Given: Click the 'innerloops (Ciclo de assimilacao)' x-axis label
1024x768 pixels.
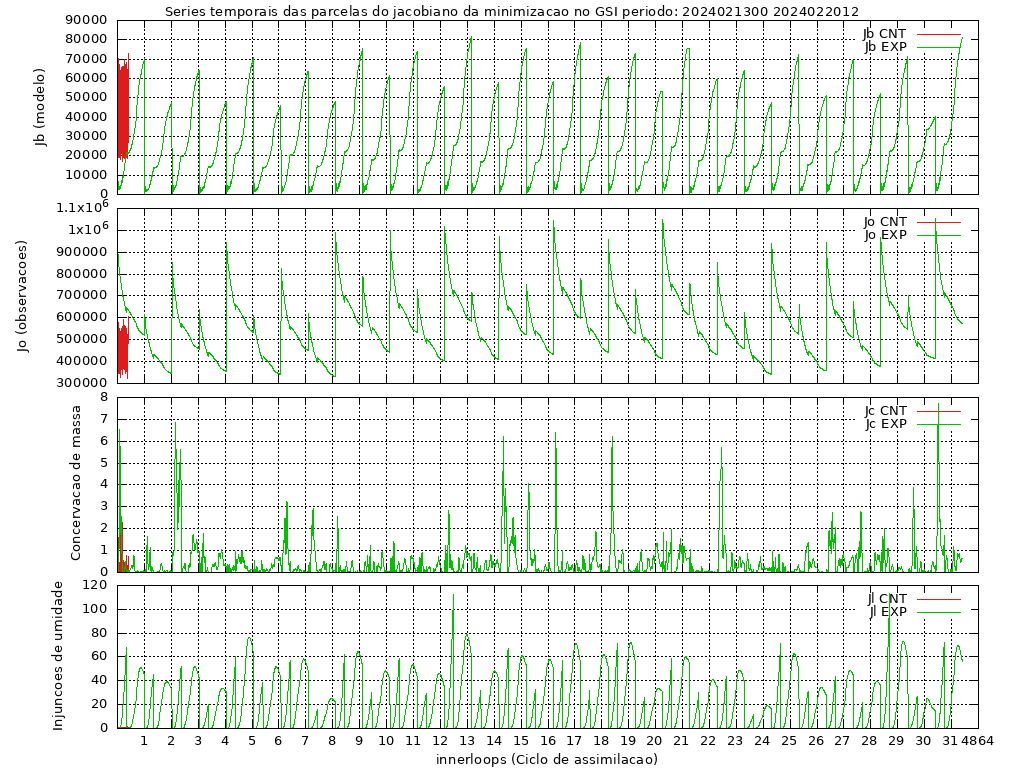Looking at the screenshot, I should click(547, 759).
